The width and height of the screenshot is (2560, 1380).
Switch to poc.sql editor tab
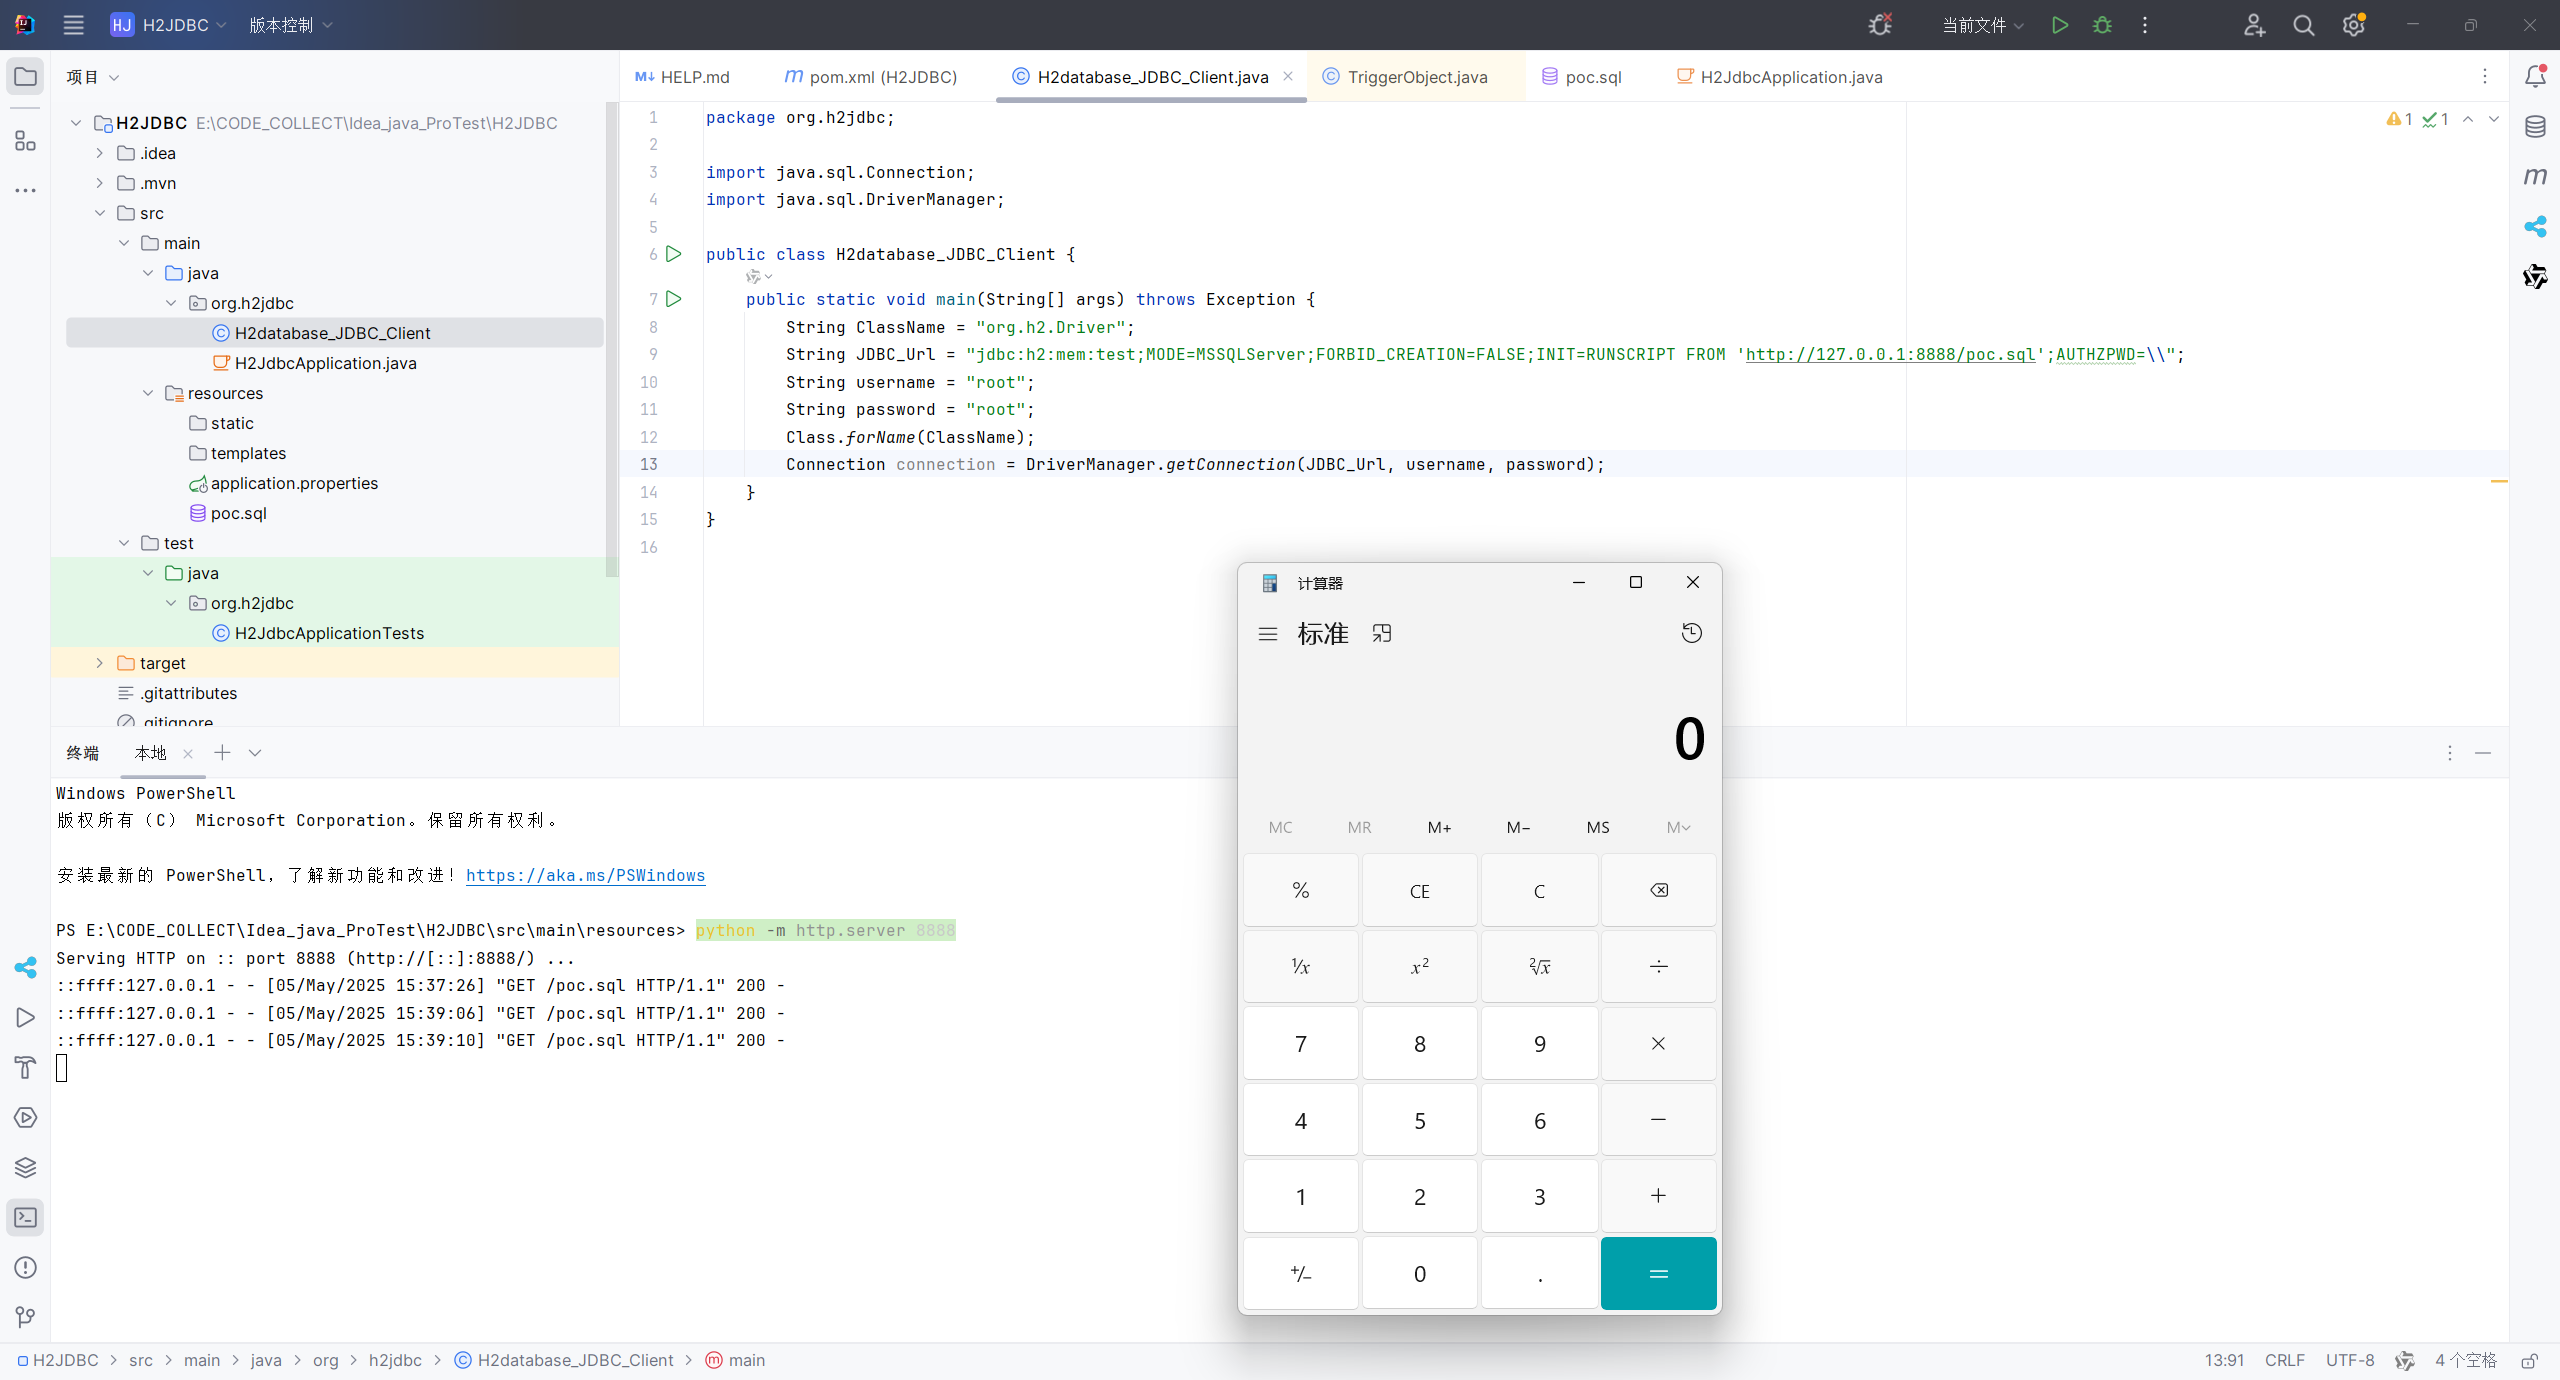click(x=1582, y=77)
